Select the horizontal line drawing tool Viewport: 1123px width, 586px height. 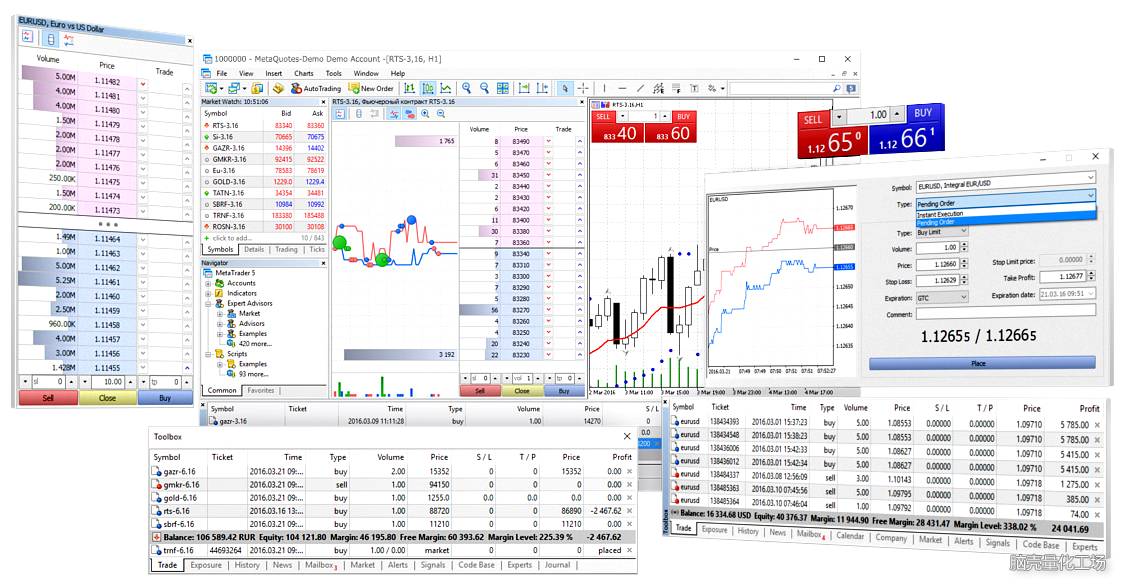point(622,88)
